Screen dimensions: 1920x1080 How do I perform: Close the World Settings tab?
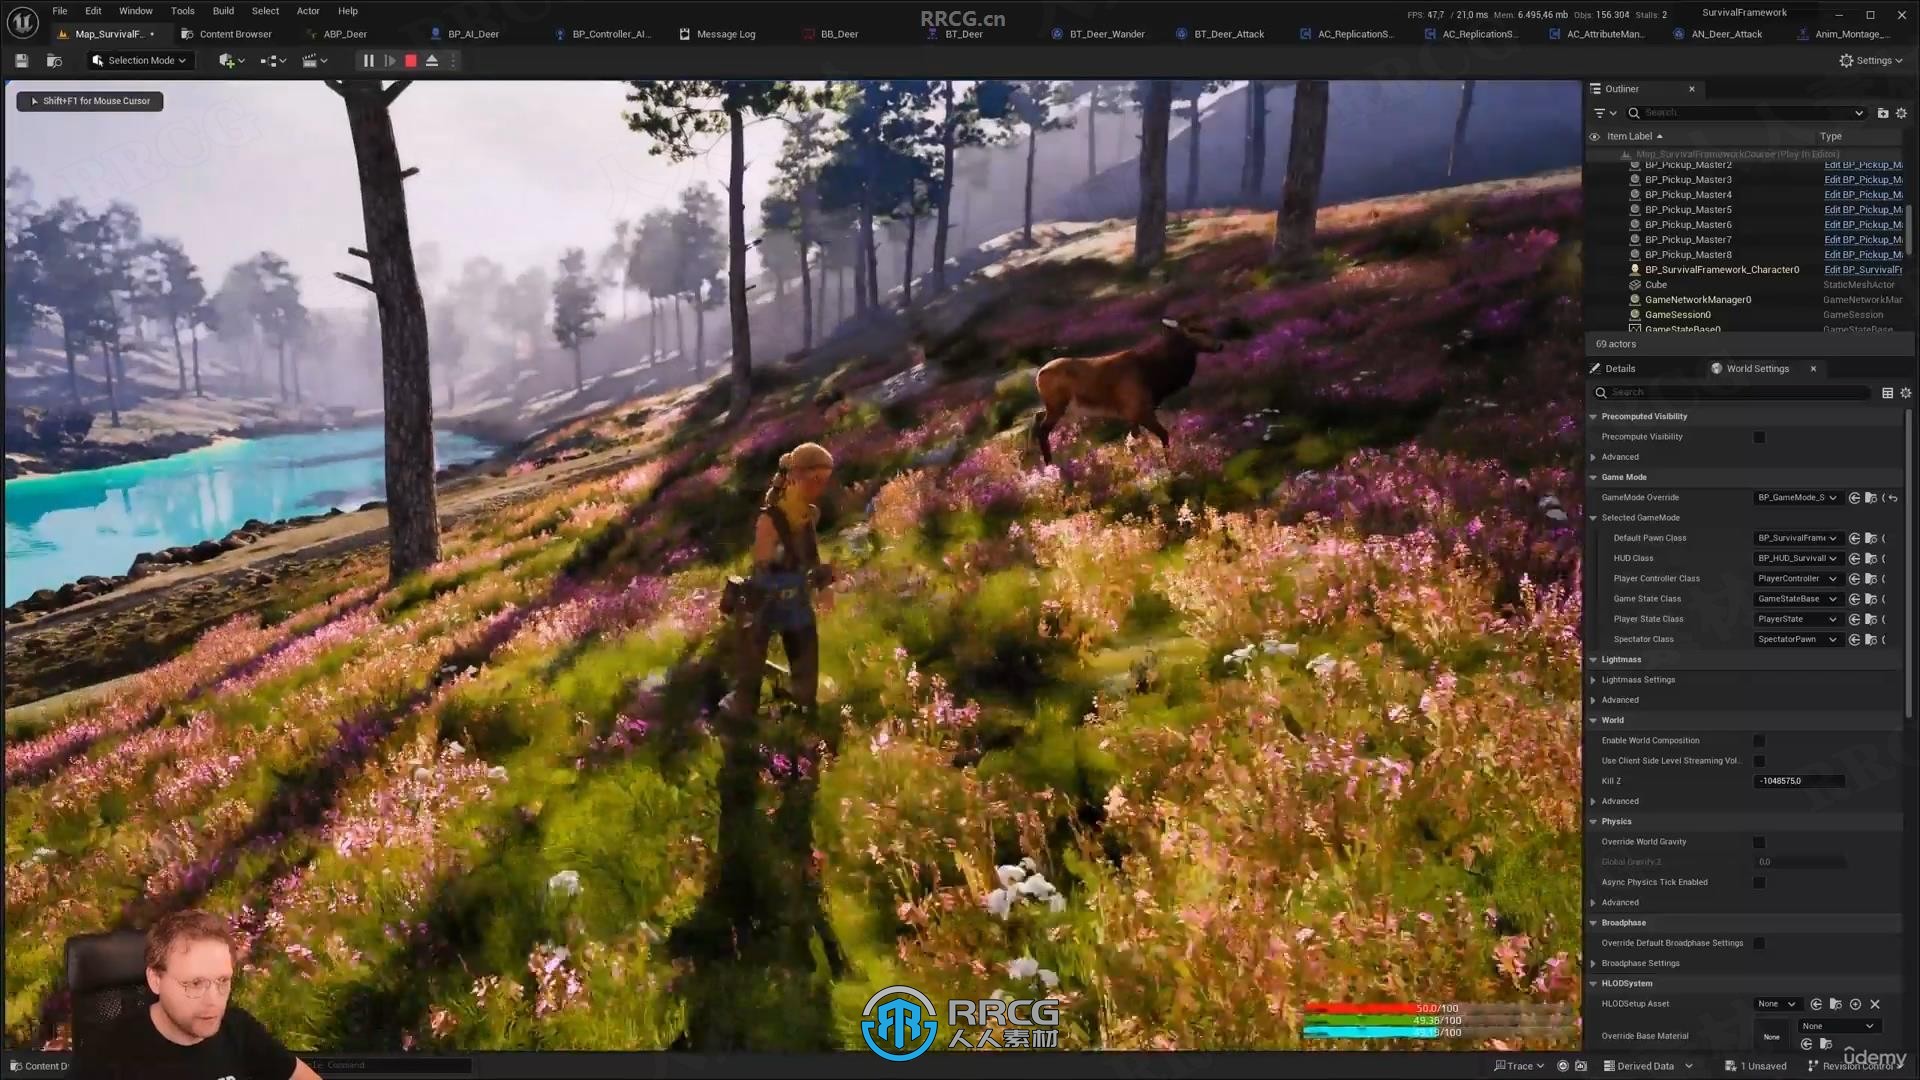coord(1813,369)
